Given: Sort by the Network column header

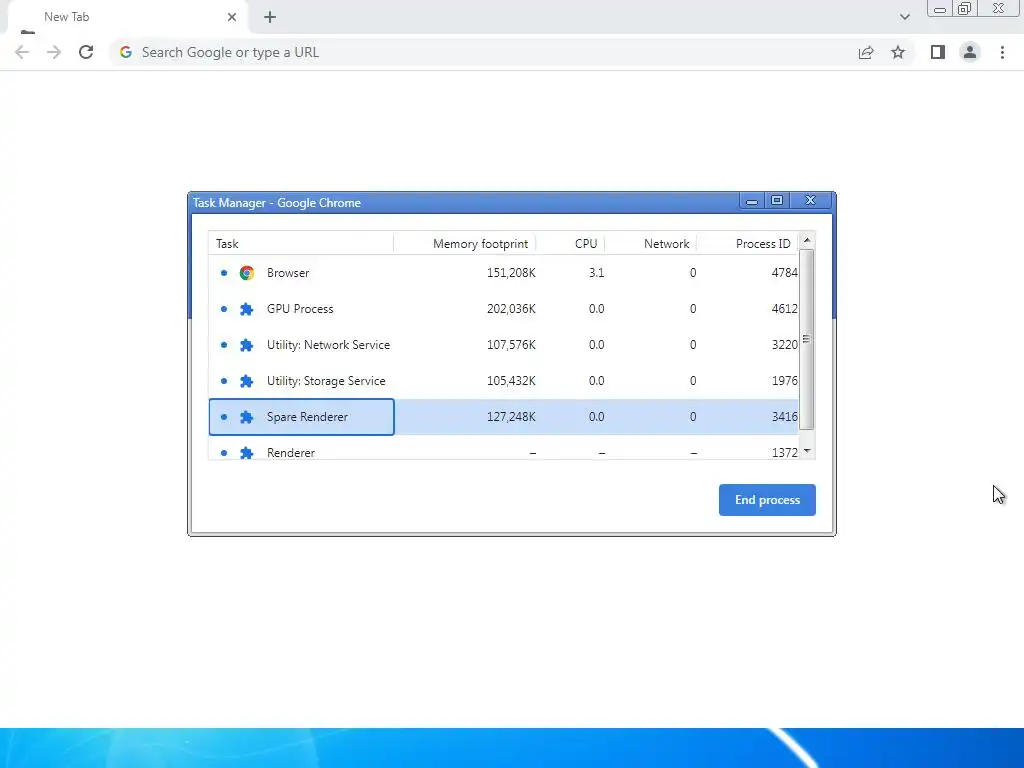Looking at the screenshot, I should click(x=650, y=244).
